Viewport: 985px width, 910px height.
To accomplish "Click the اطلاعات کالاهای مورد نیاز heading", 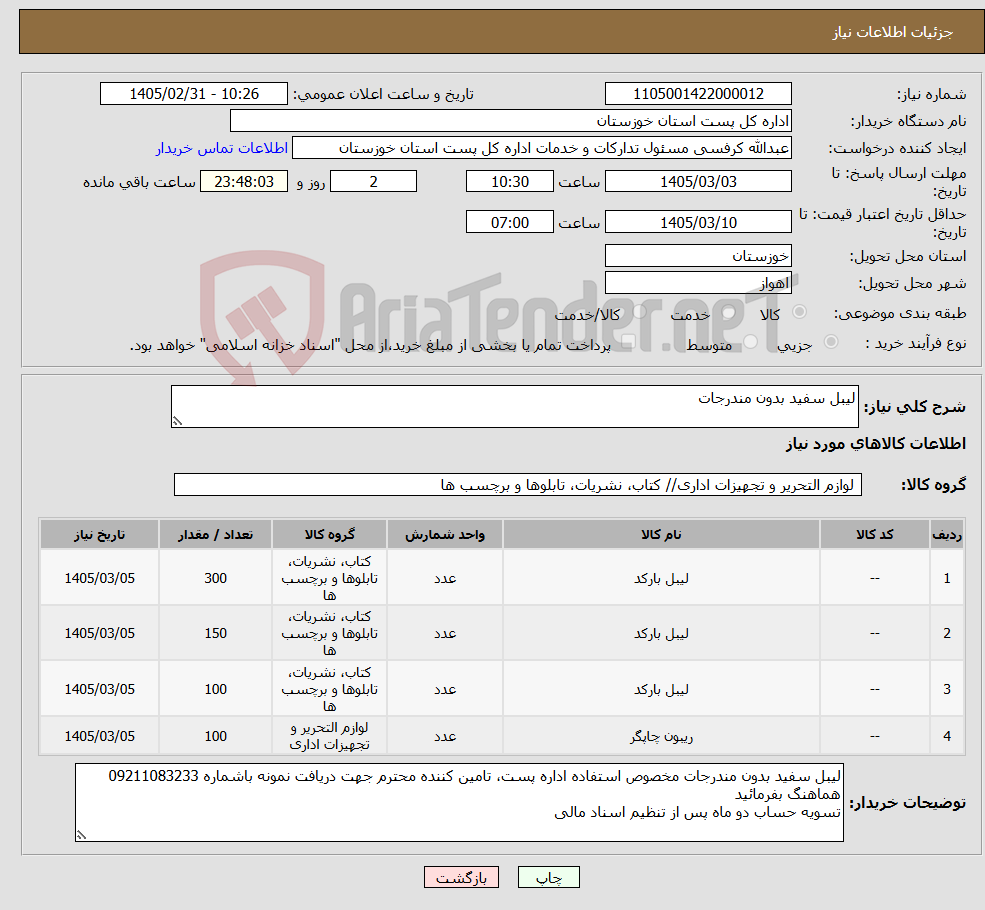I will (x=876, y=443).
